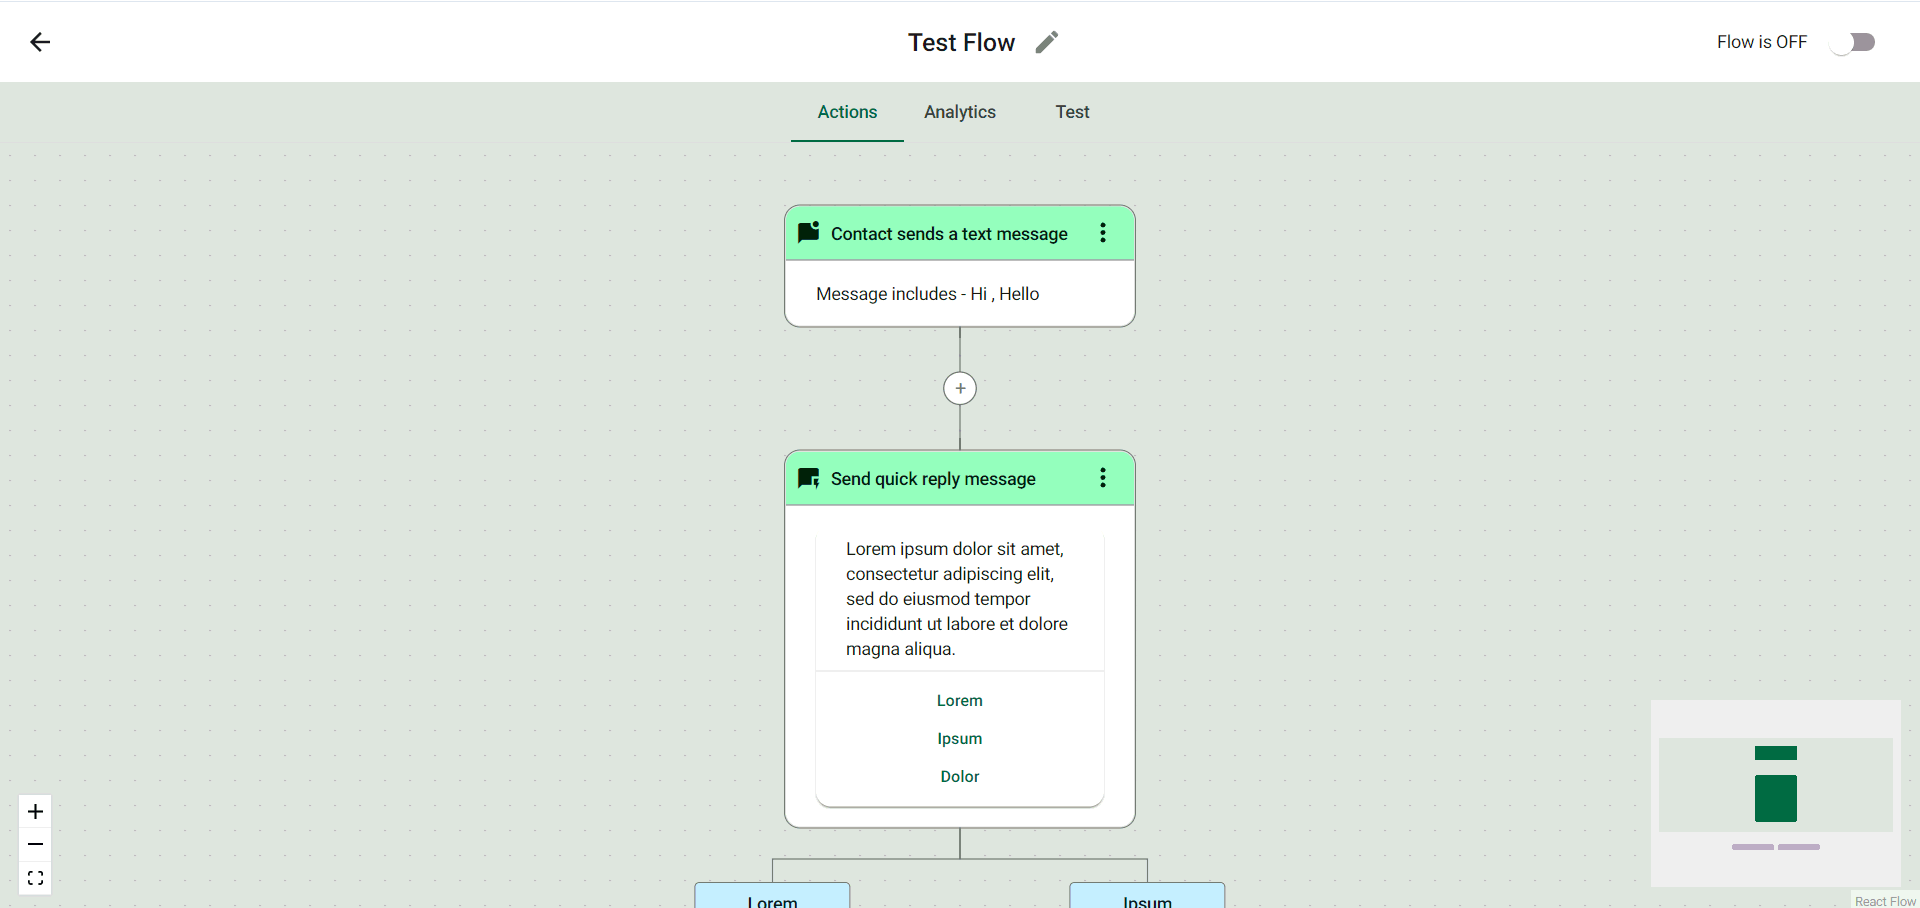Screen dimensions: 1920x908
Task: Click the quick reply message chat icon
Action: click(x=809, y=479)
